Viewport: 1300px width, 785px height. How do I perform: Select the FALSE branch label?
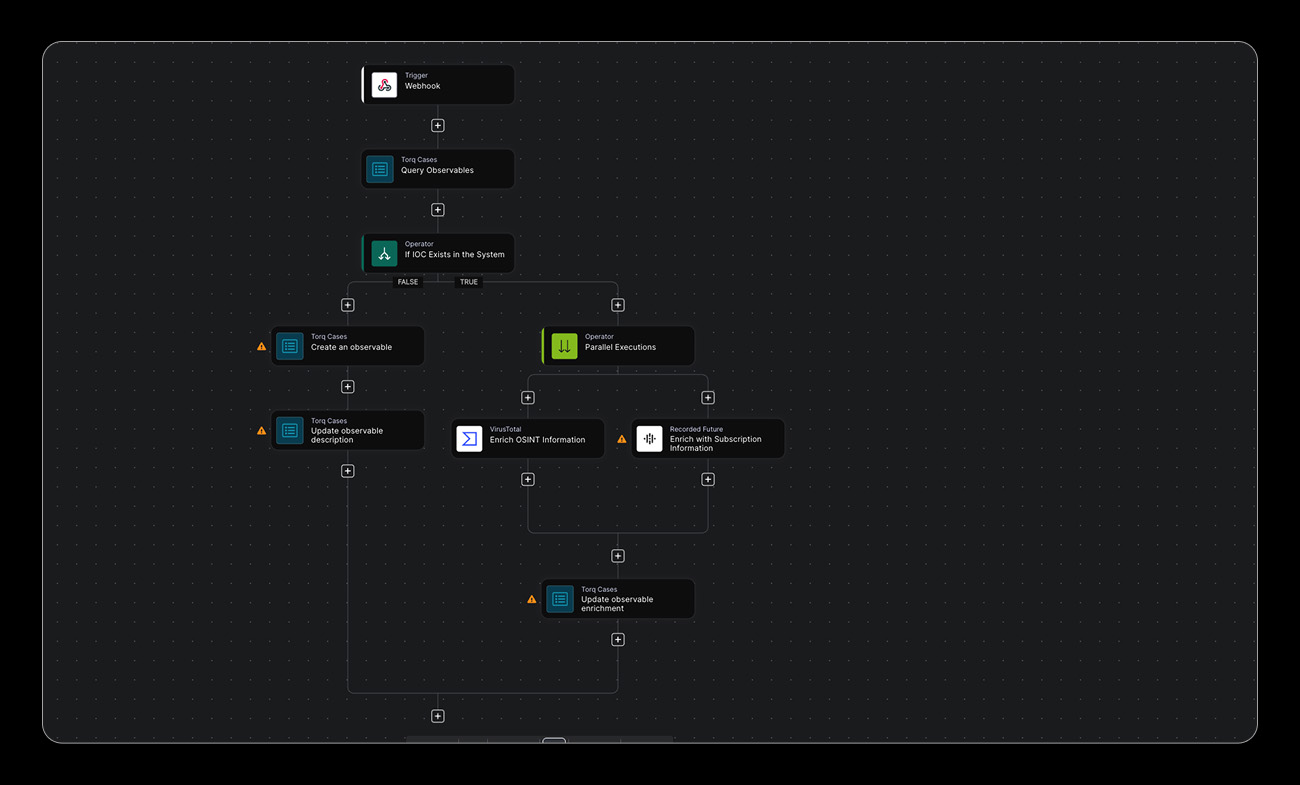408,282
